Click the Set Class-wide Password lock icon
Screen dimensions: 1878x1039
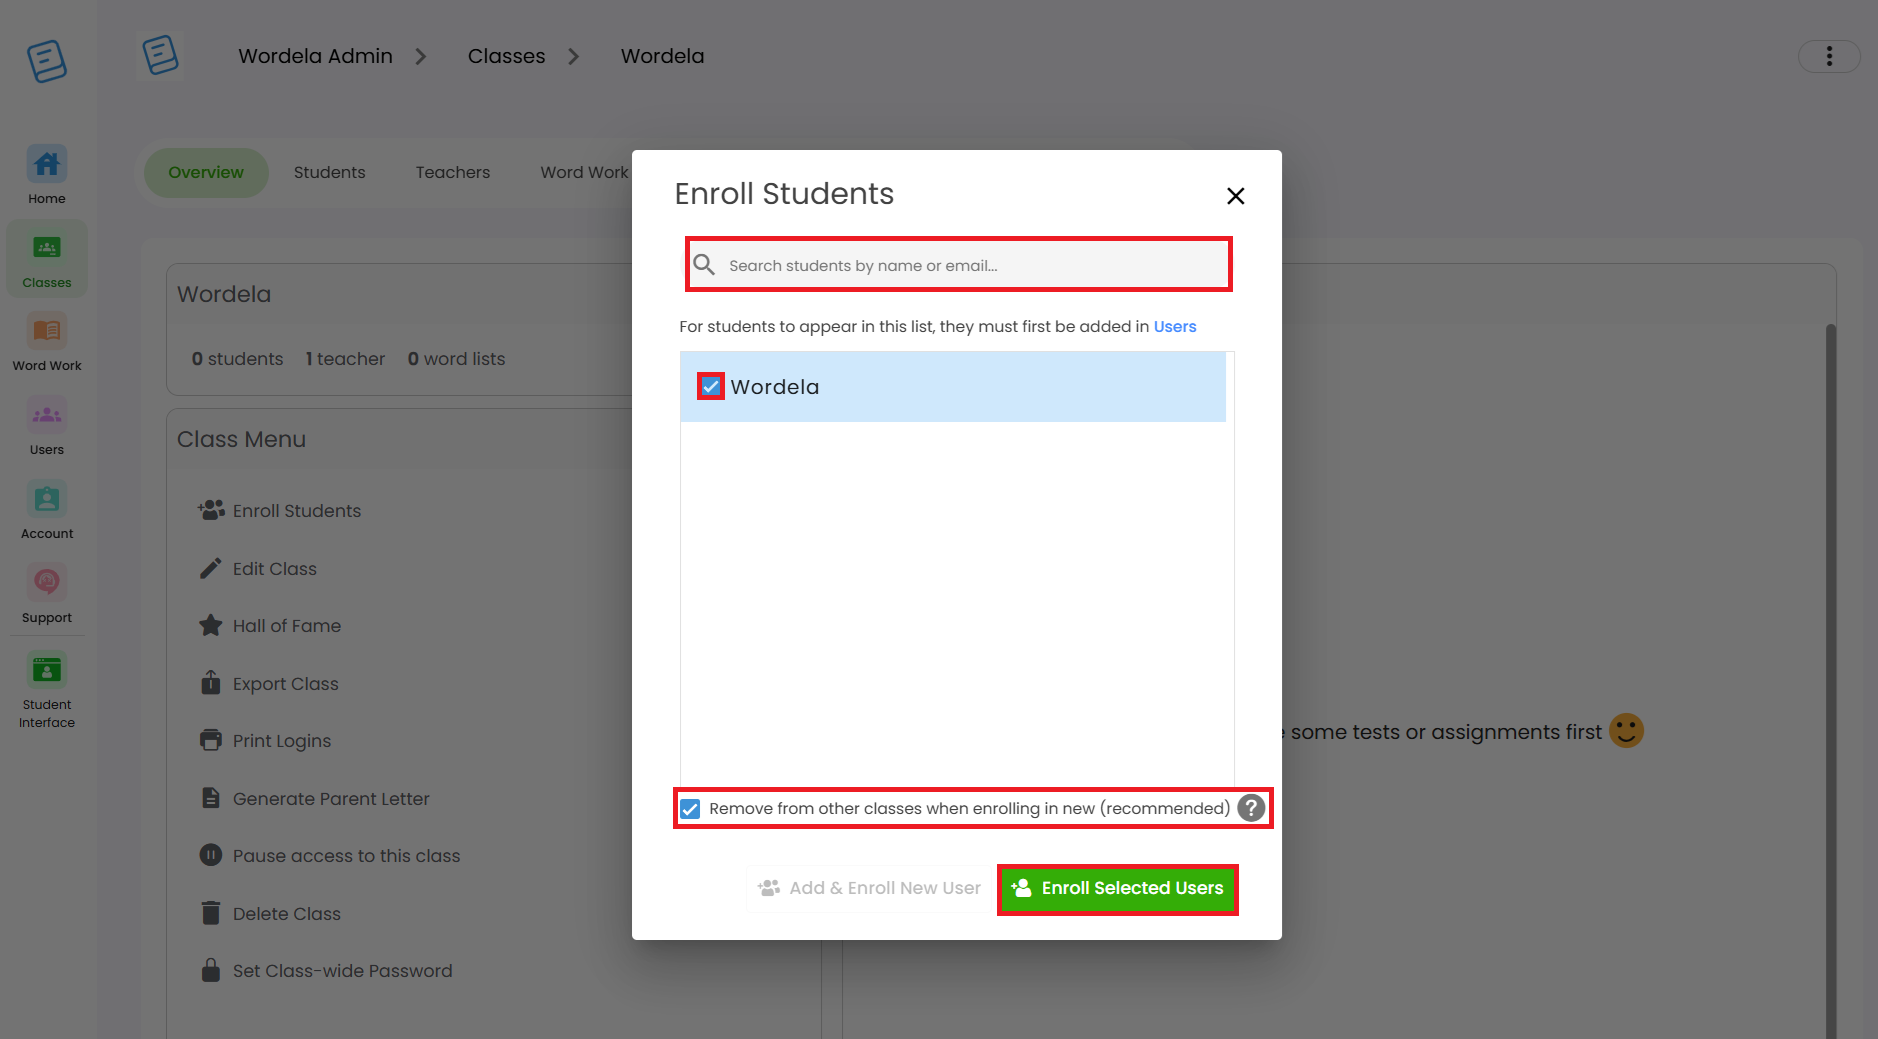pyautogui.click(x=210, y=970)
